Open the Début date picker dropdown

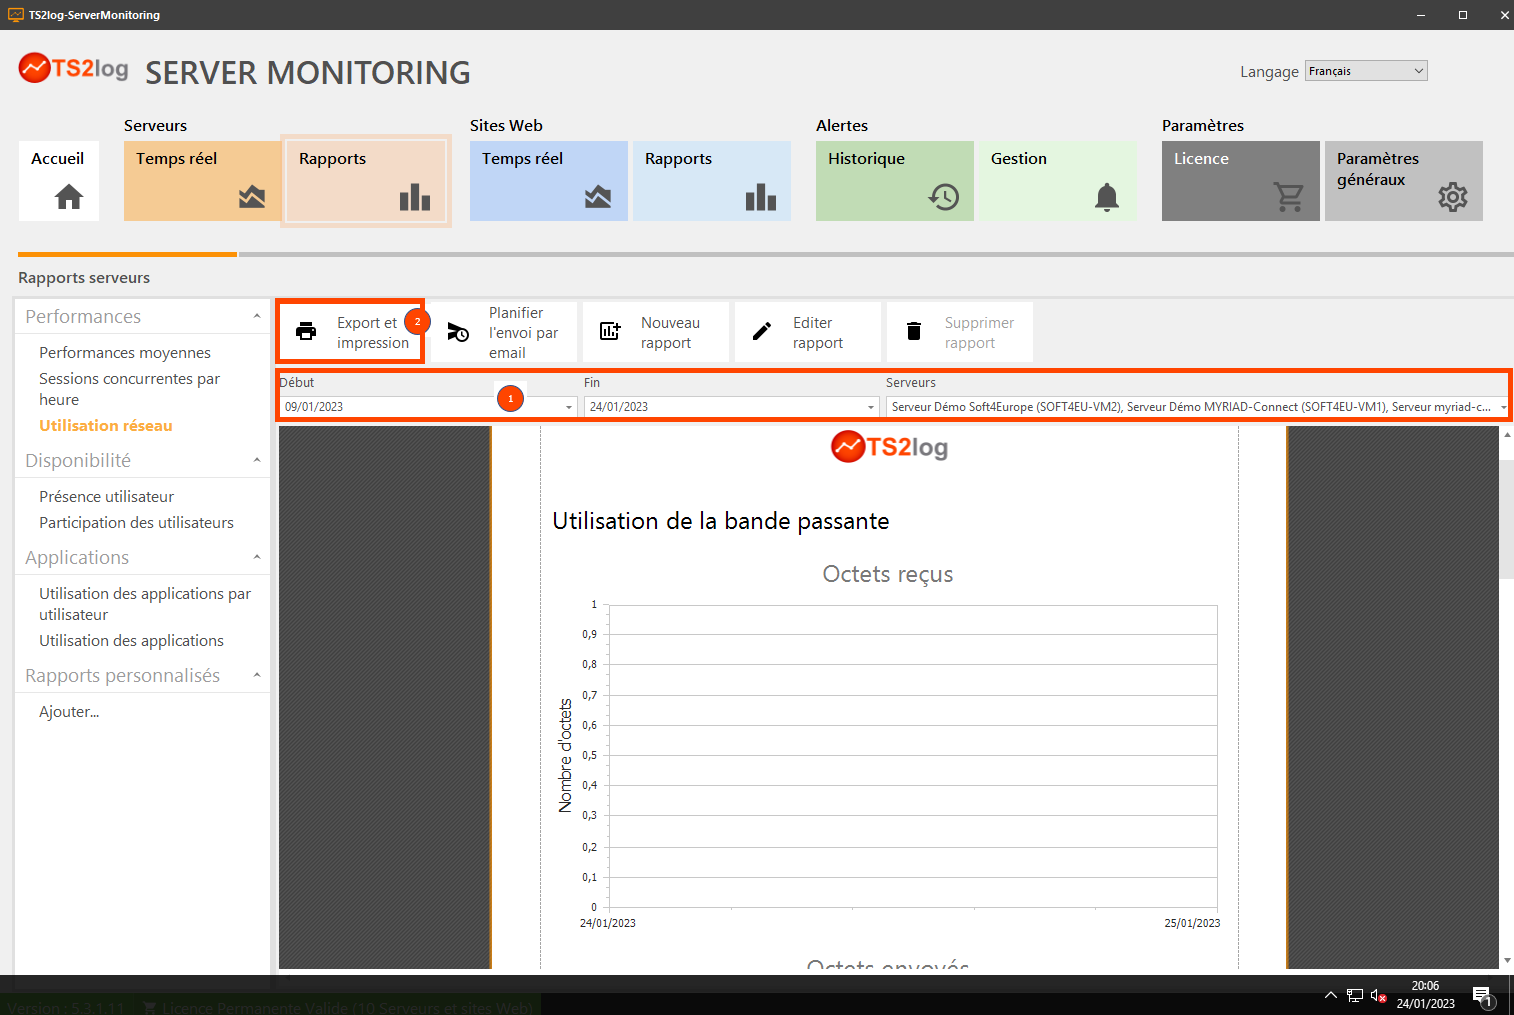coord(569,407)
